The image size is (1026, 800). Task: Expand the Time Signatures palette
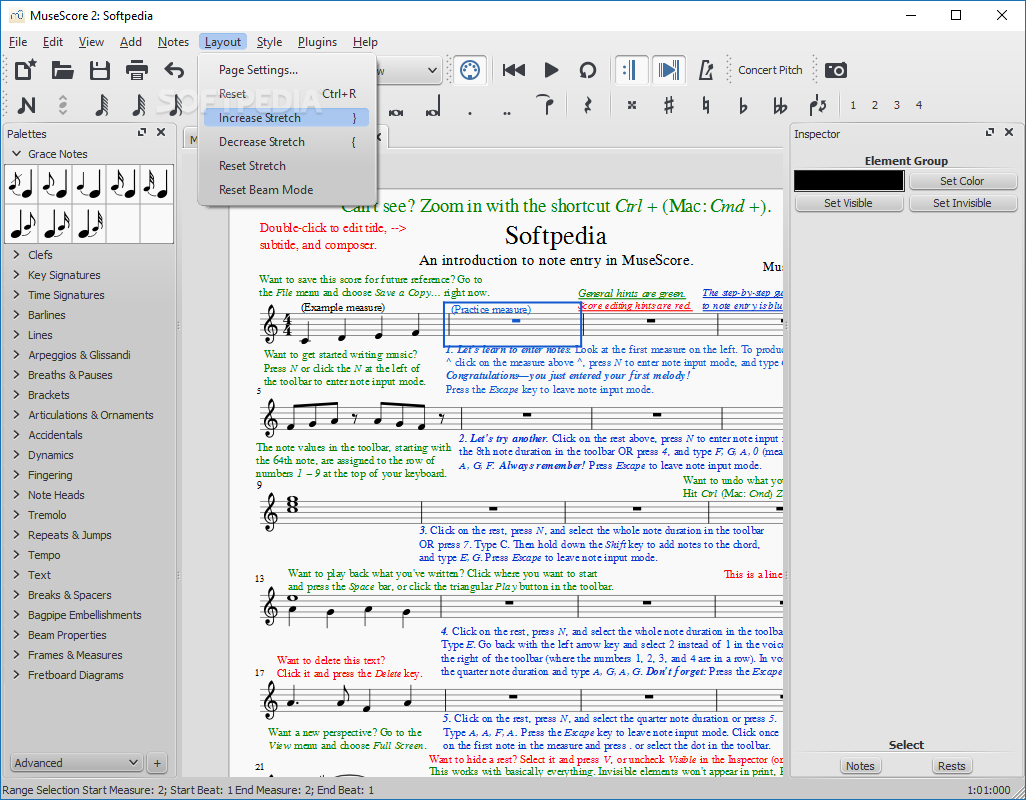(x=17, y=294)
